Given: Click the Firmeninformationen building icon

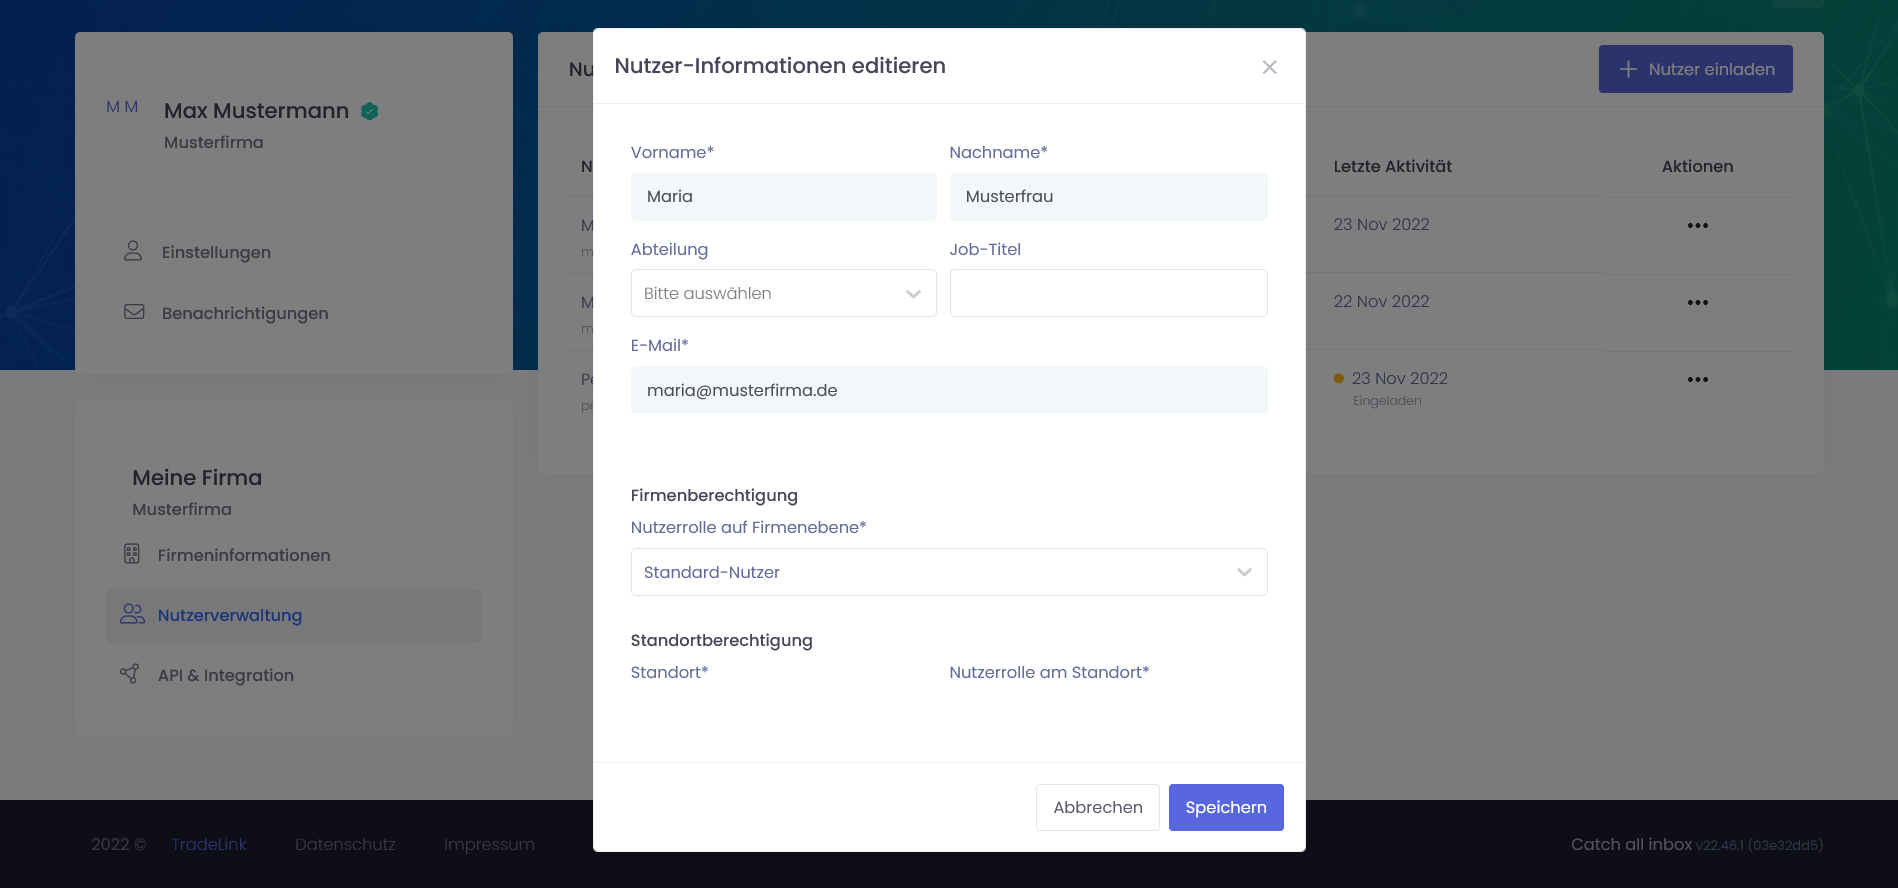Looking at the screenshot, I should [x=131, y=554].
